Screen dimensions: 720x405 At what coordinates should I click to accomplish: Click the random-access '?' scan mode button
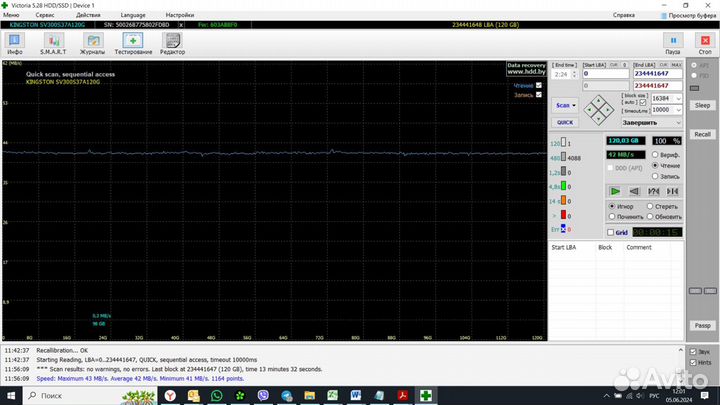click(653, 191)
